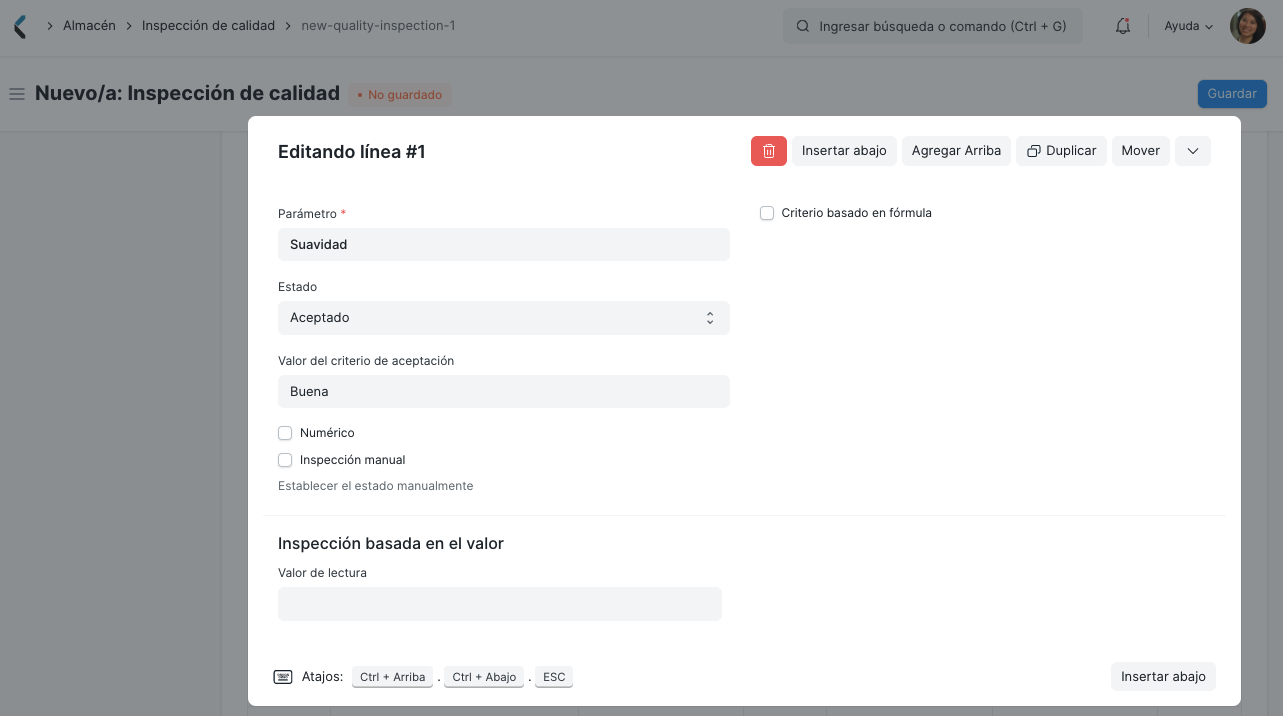Open the Estado dropdown showing Aceptado

pyautogui.click(x=504, y=318)
